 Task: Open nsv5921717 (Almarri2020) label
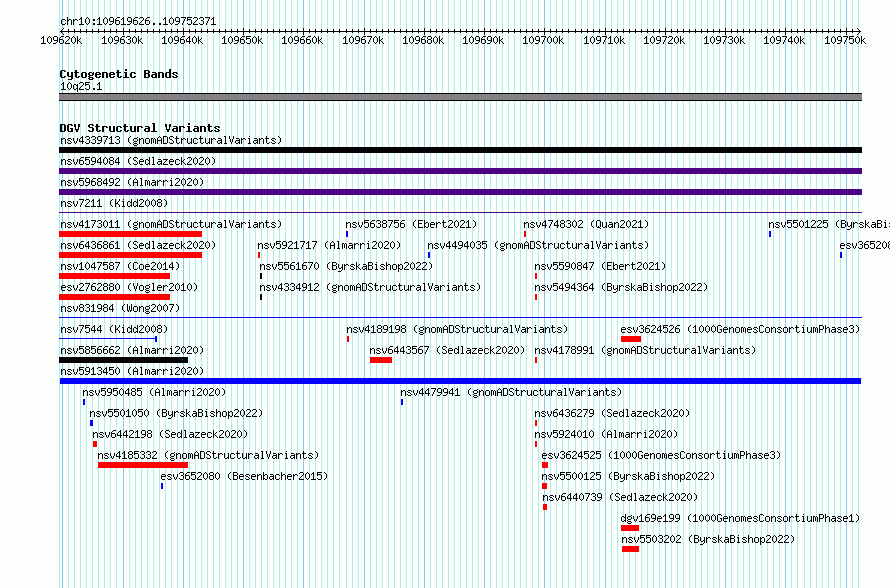(x=329, y=245)
